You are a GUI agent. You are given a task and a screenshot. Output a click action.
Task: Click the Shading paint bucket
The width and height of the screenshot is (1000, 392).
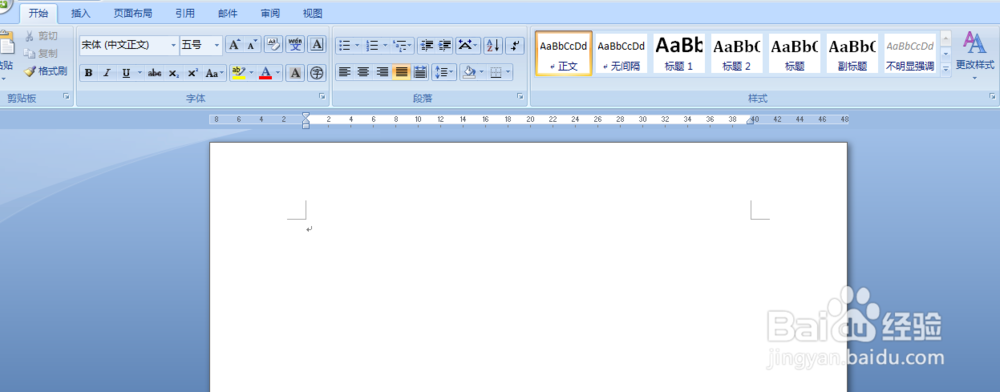[x=469, y=72]
